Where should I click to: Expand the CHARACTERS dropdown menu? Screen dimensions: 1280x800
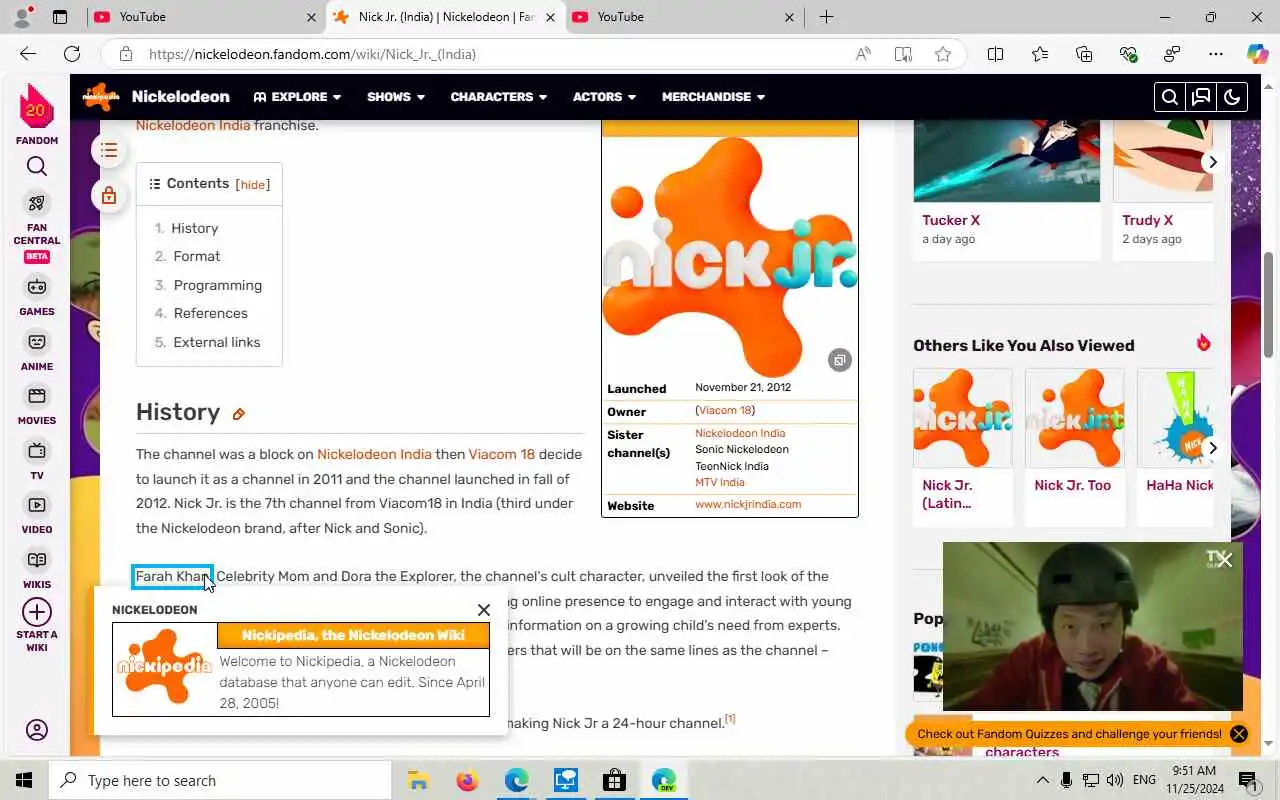point(499,97)
